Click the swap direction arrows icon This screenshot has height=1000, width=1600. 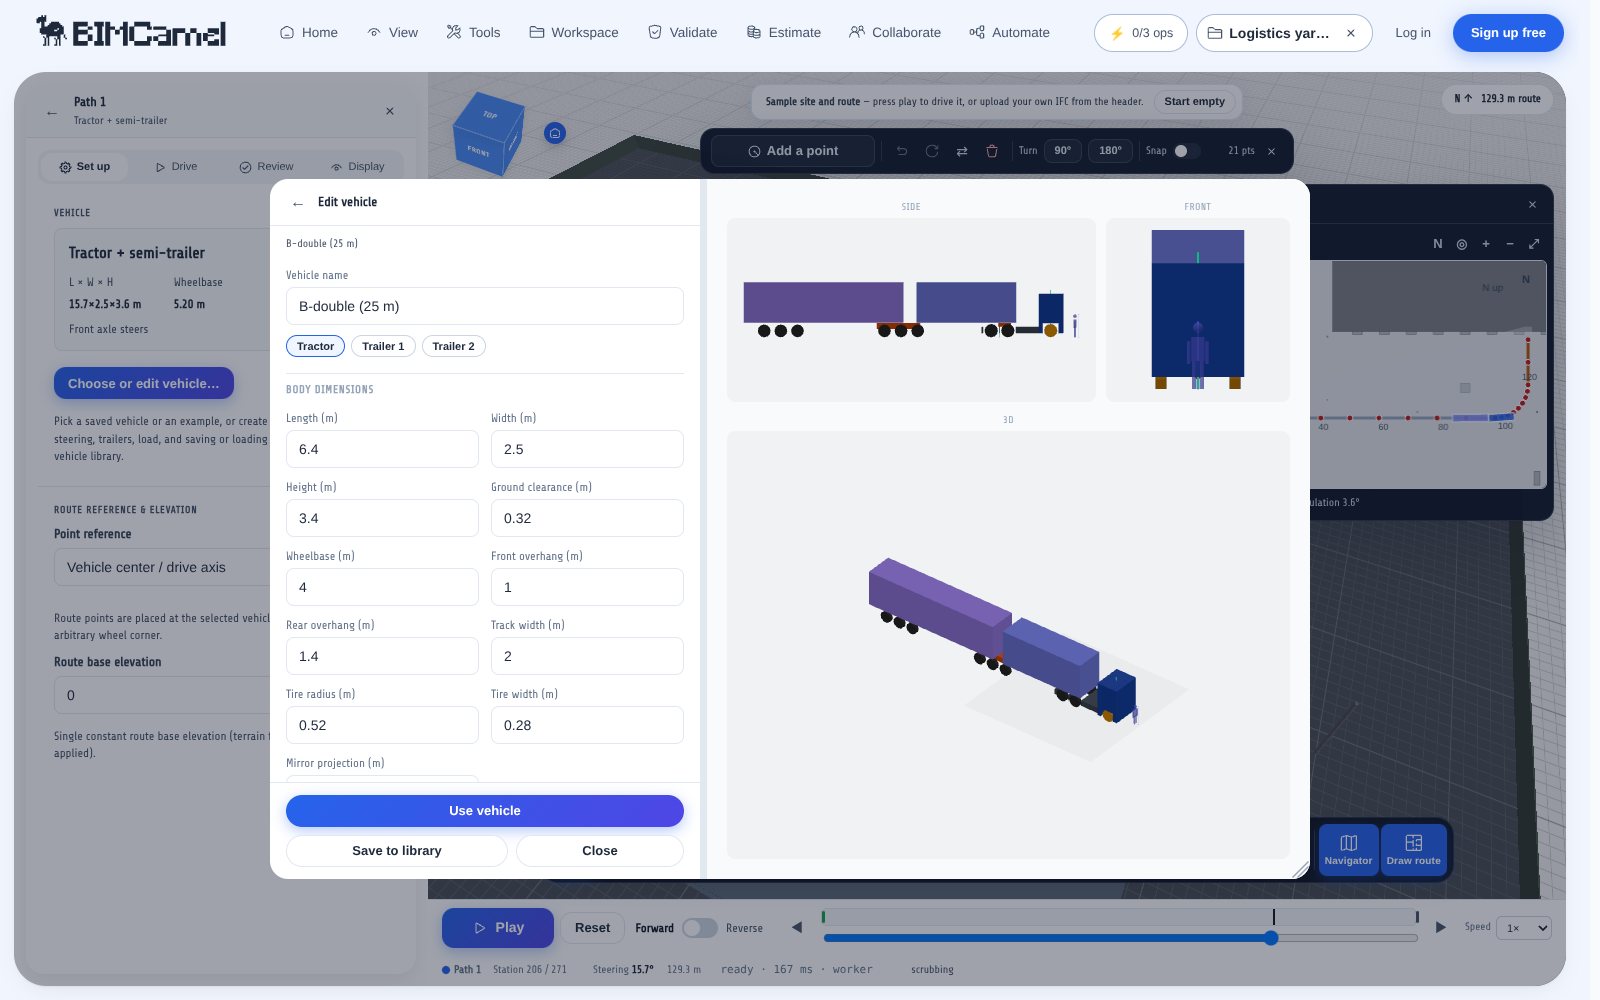click(962, 151)
